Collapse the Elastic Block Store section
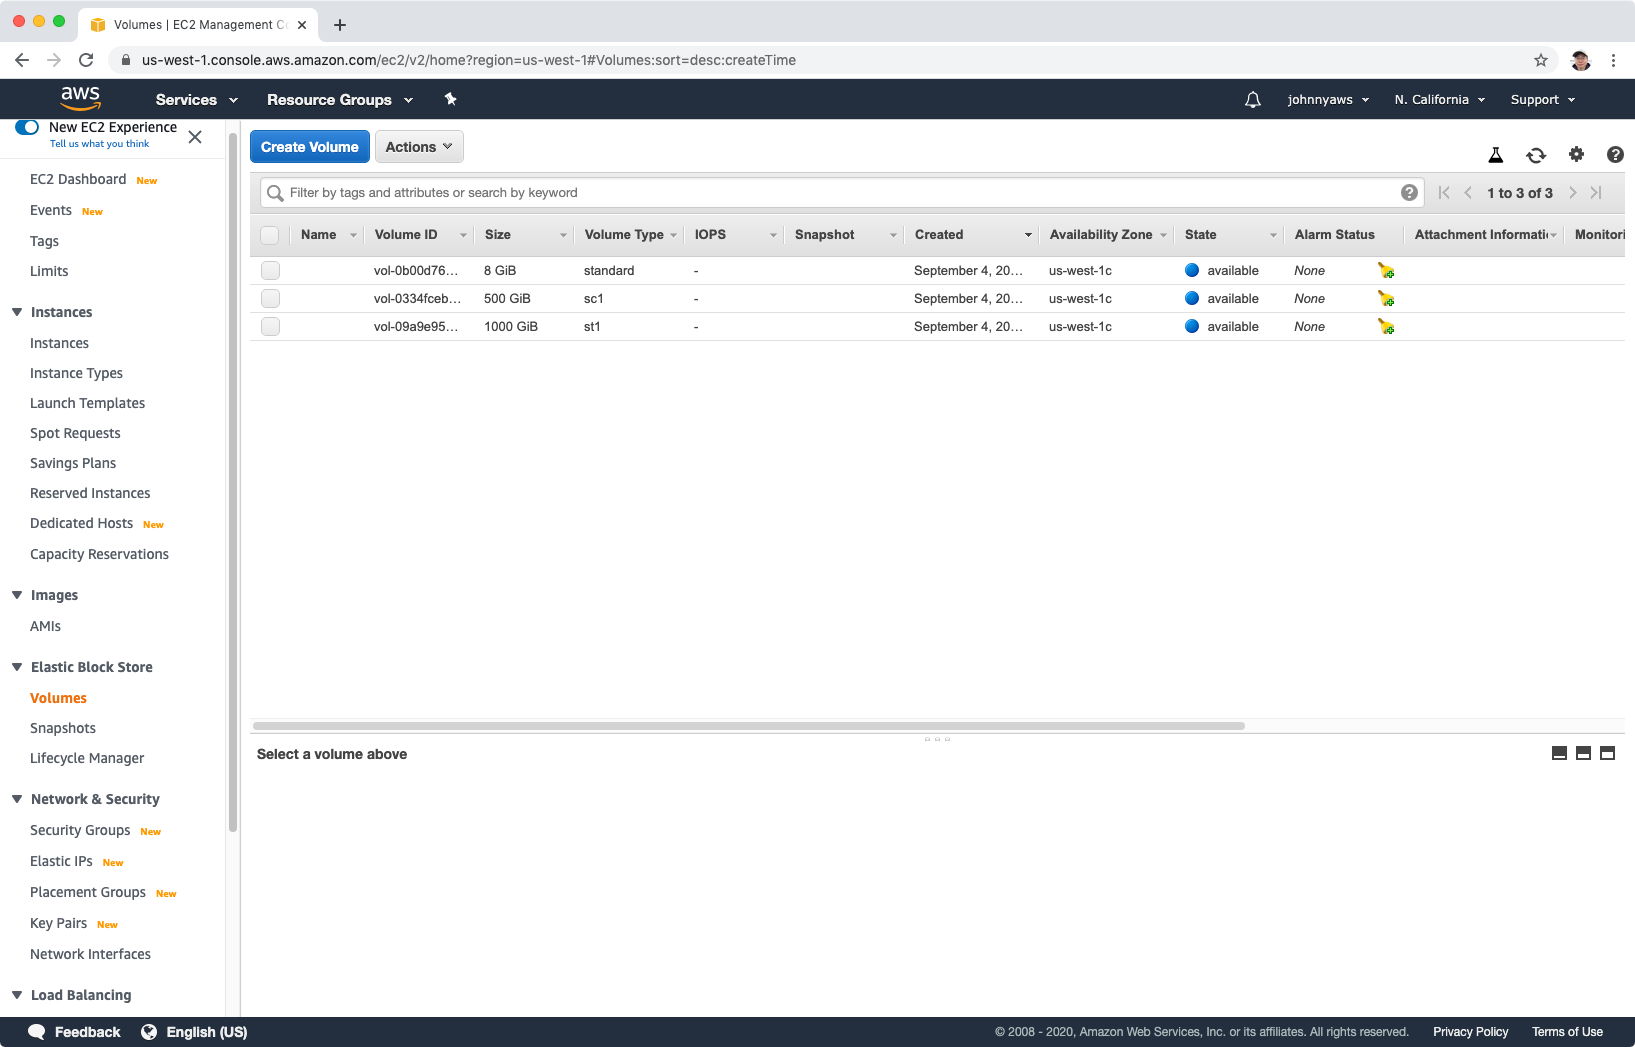1635x1047 pixels. [17, 667]
